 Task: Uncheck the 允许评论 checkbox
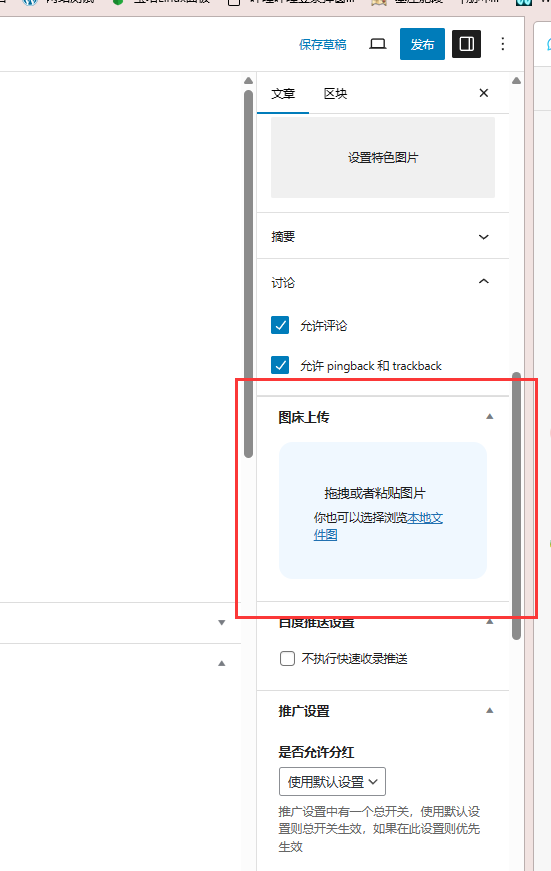click(280, 325)
